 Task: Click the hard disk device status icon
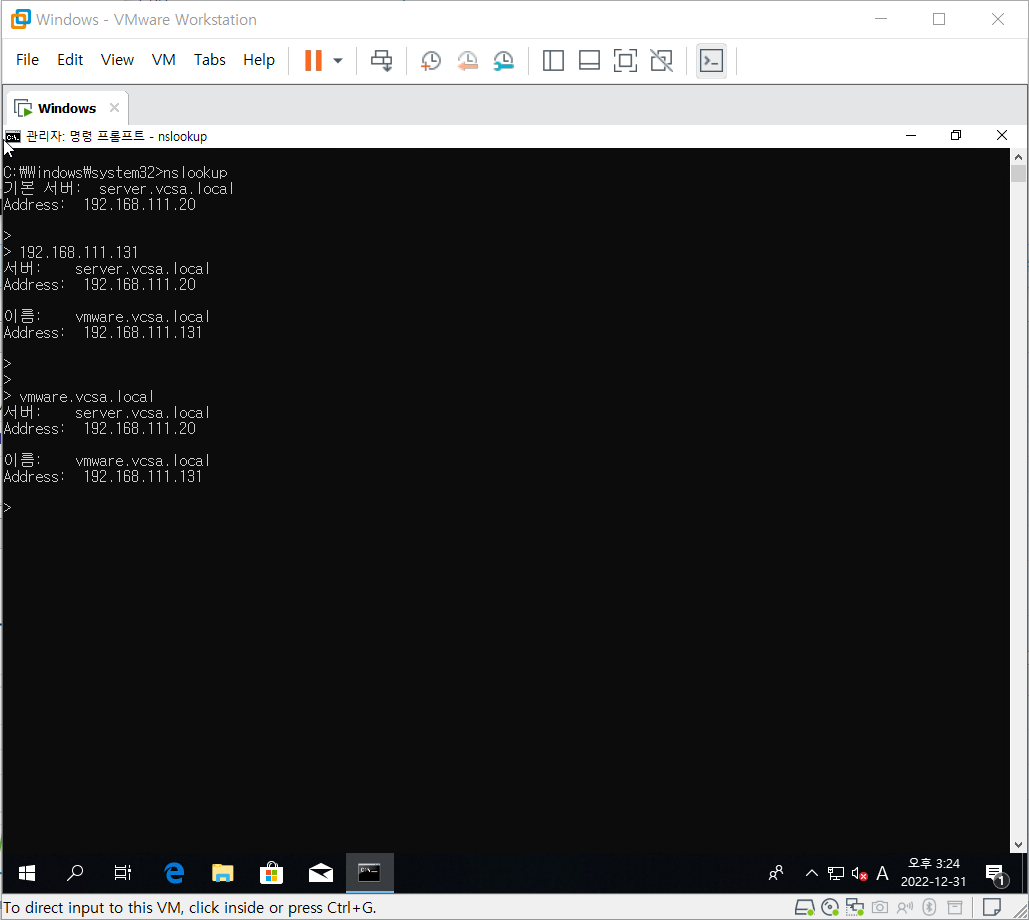pyautogui.click(x=805, y=908)
